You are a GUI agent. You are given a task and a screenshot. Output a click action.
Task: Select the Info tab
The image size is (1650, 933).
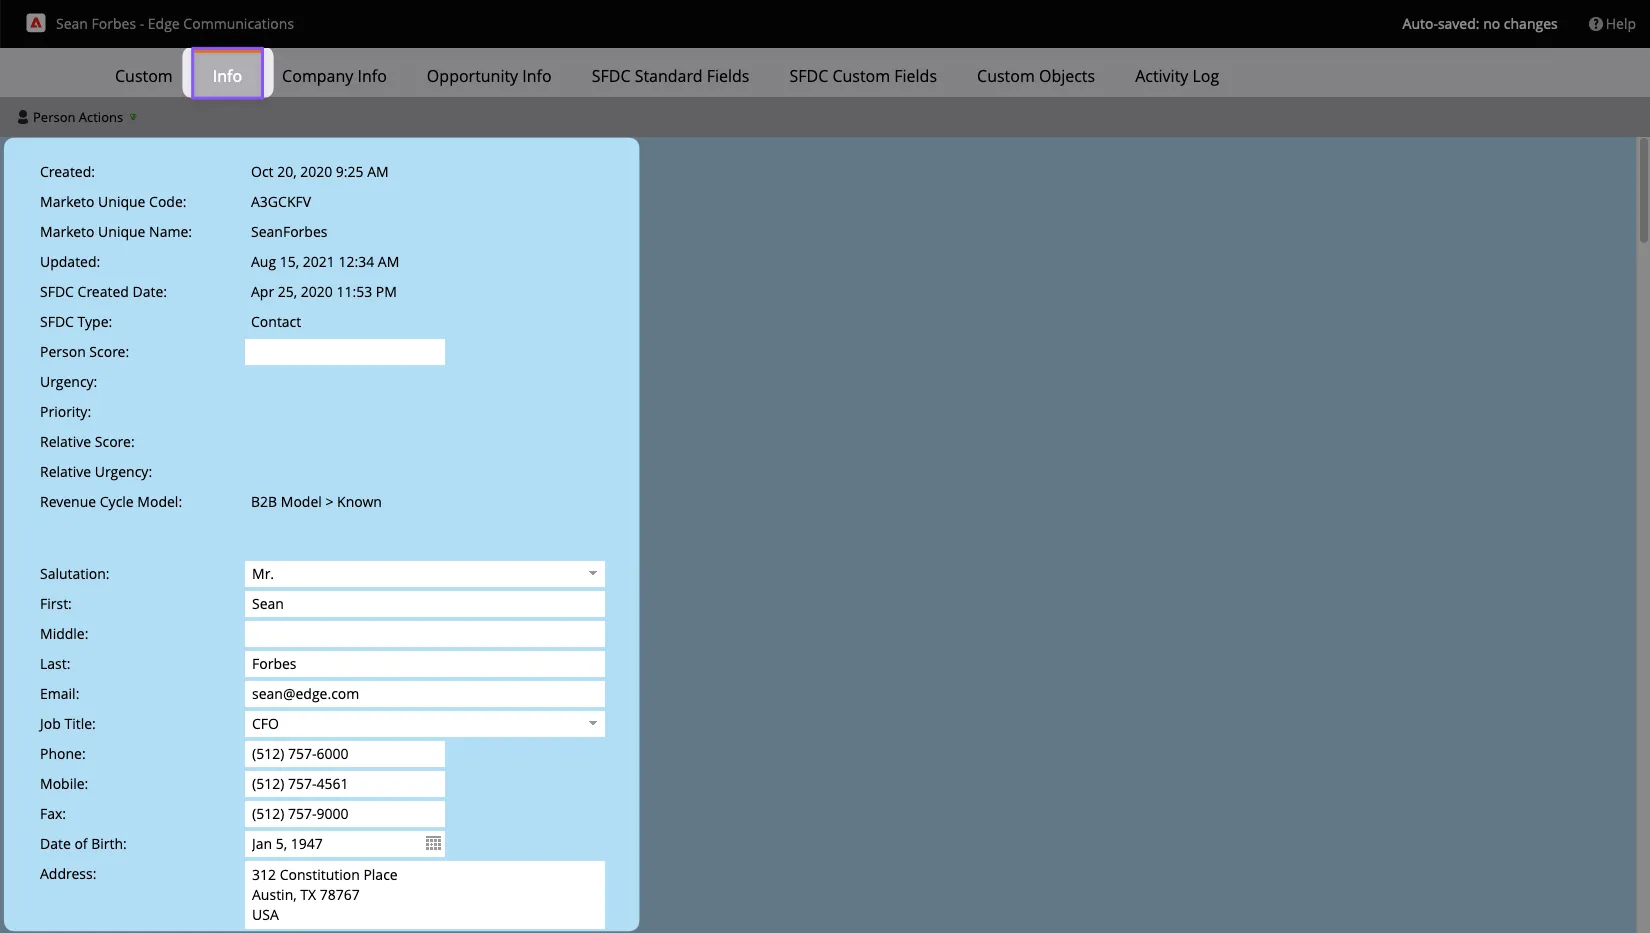(x=227, y=76)
